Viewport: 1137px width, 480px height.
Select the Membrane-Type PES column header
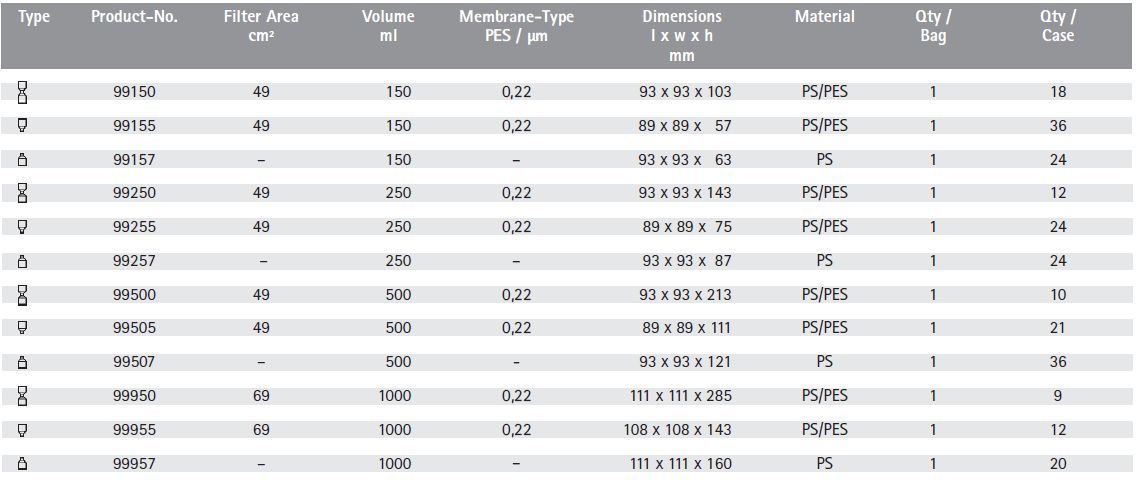pos(516,26)
